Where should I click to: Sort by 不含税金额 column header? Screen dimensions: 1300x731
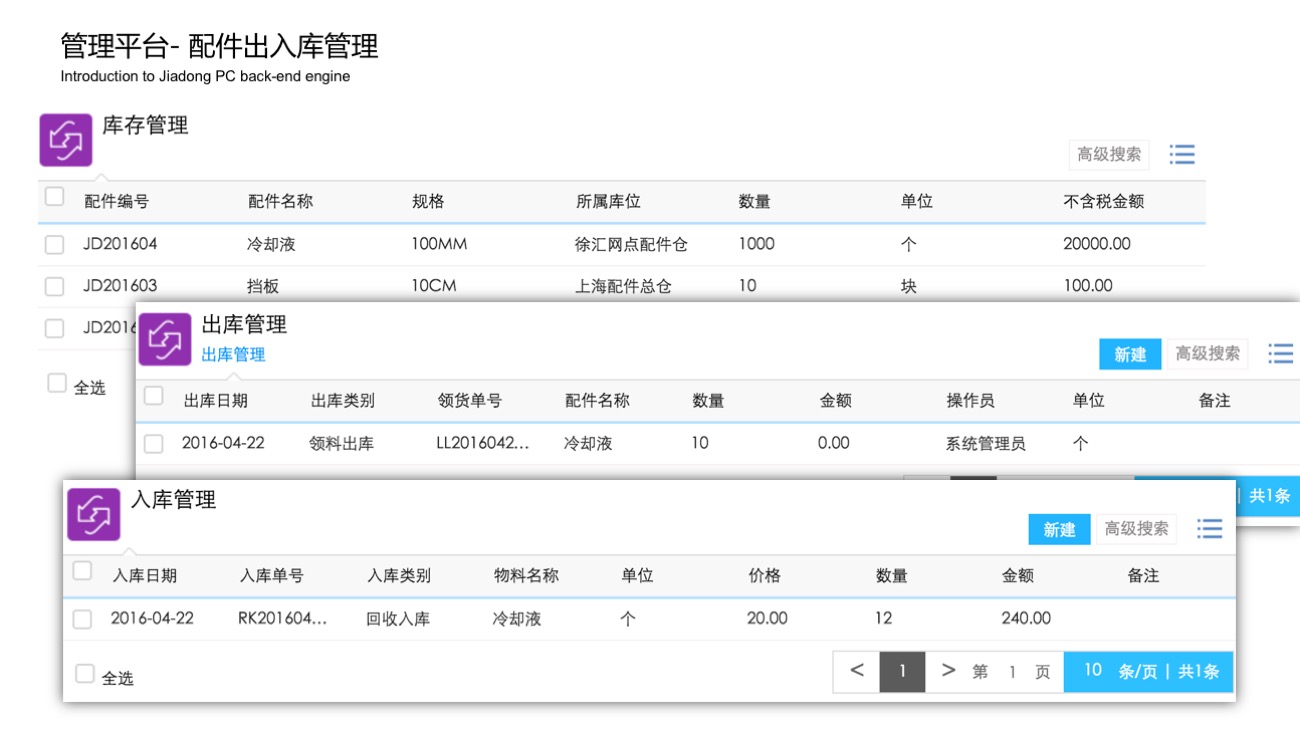[1103, 202]
